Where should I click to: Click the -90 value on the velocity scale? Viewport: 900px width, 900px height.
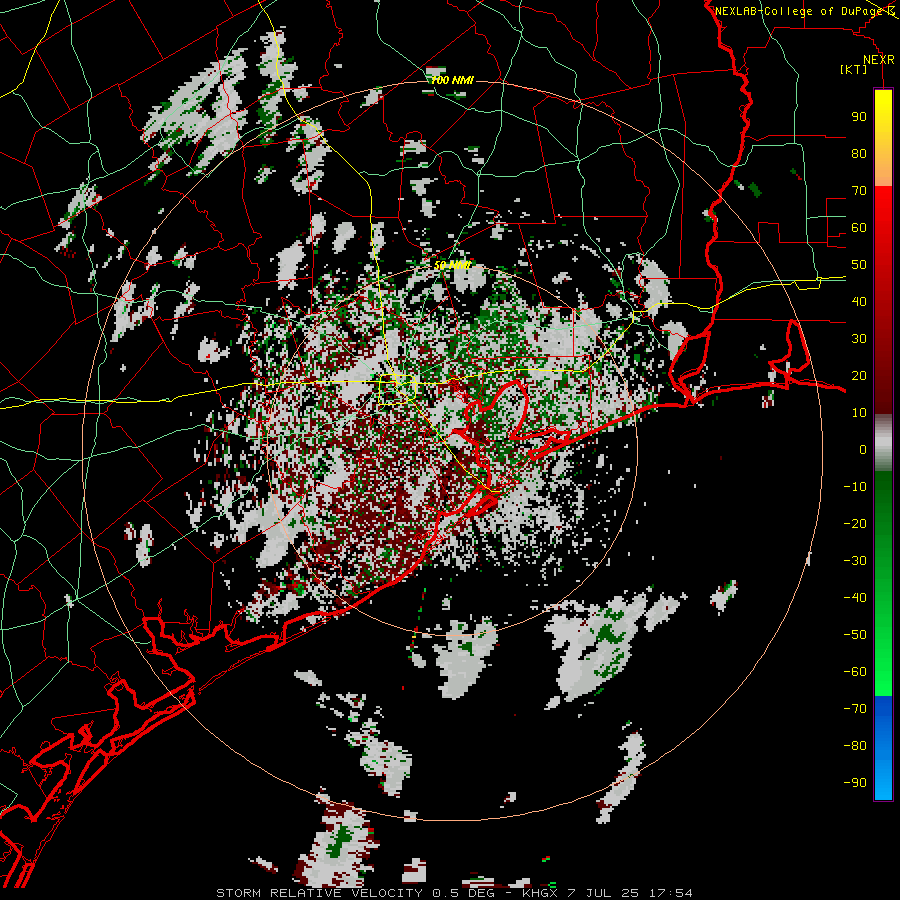[855, 783]
